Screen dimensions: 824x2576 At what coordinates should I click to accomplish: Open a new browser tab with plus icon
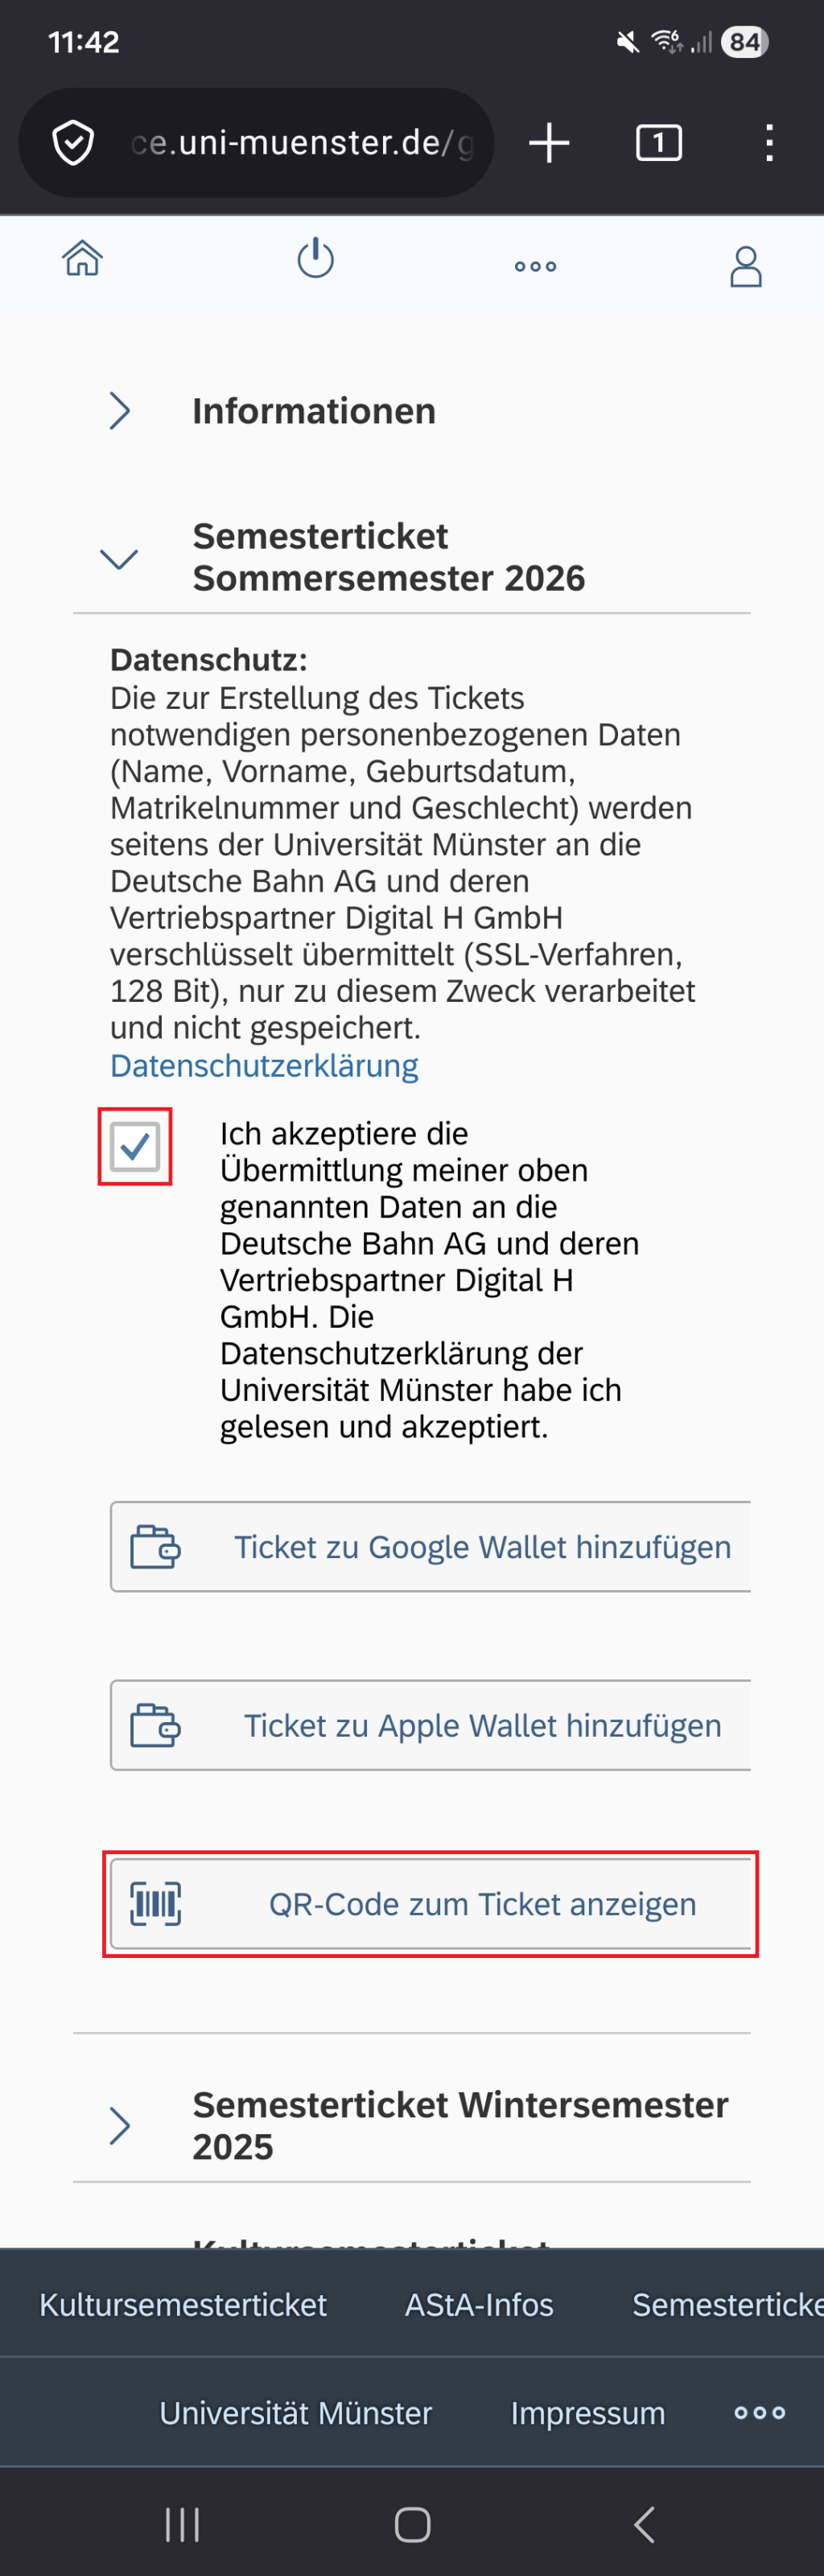(x=549, y=143)
